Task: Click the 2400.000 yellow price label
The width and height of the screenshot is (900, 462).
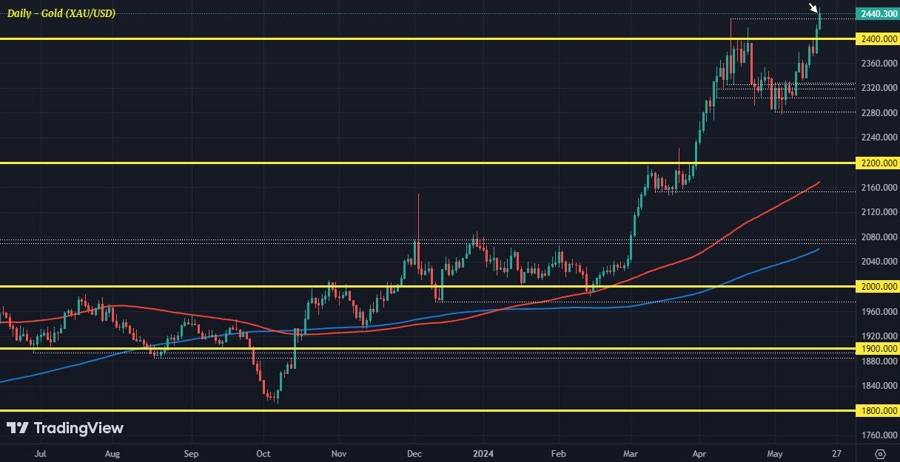Action: [877, 38]
